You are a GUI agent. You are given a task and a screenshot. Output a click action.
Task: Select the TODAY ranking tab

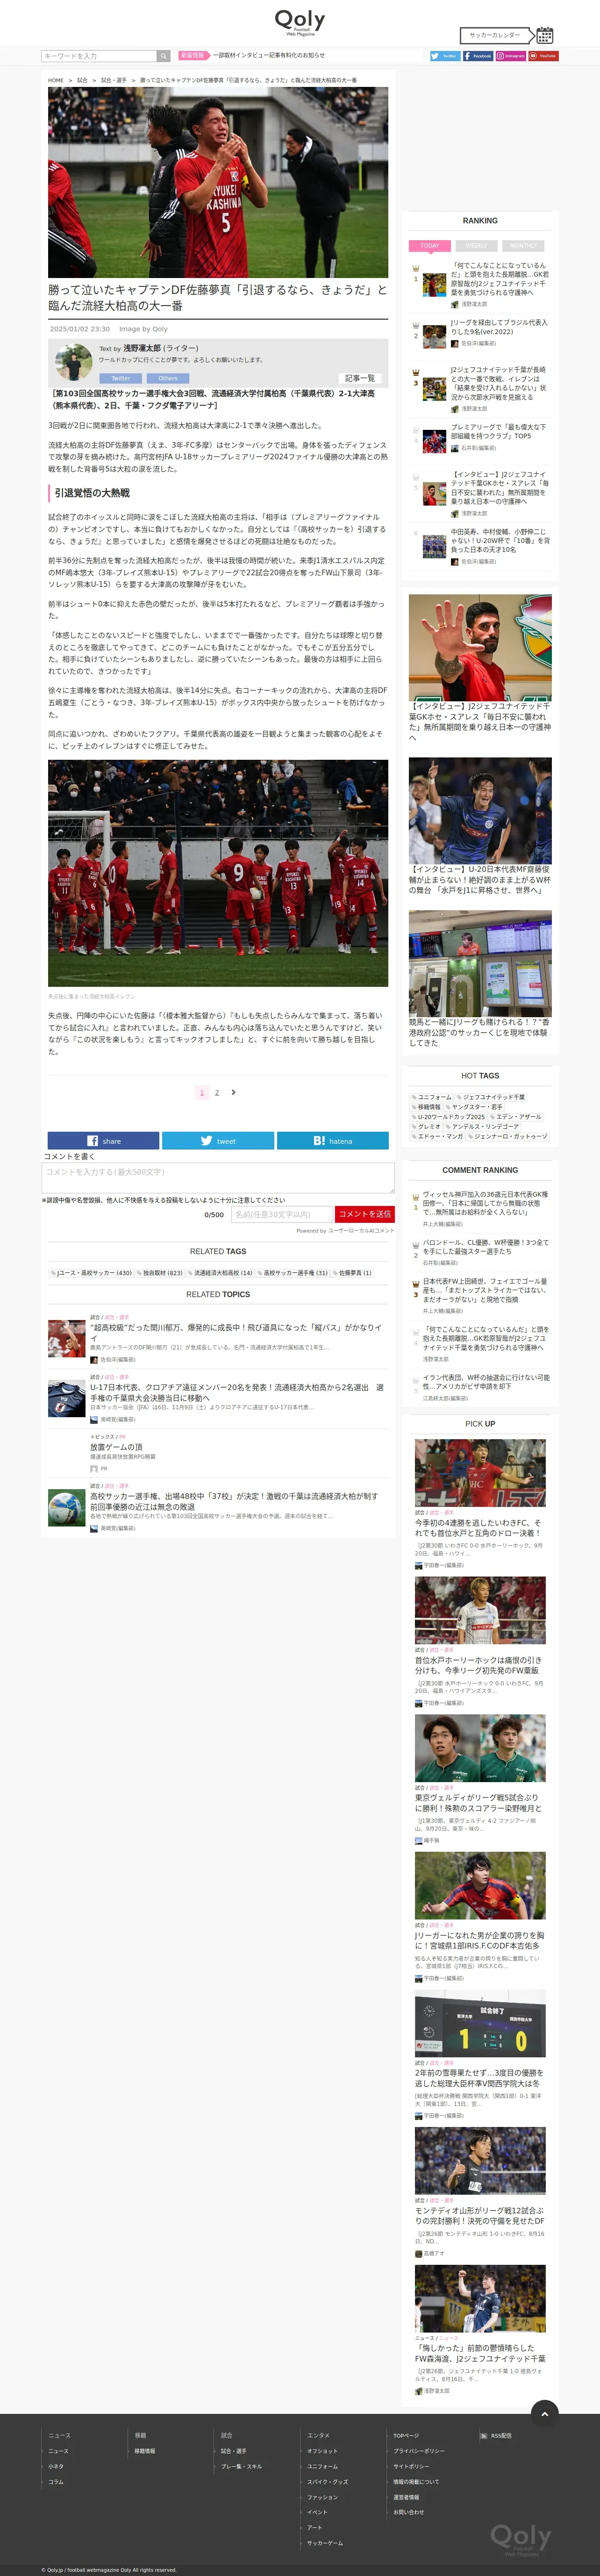pyautogui.click(x=430, y=245)
